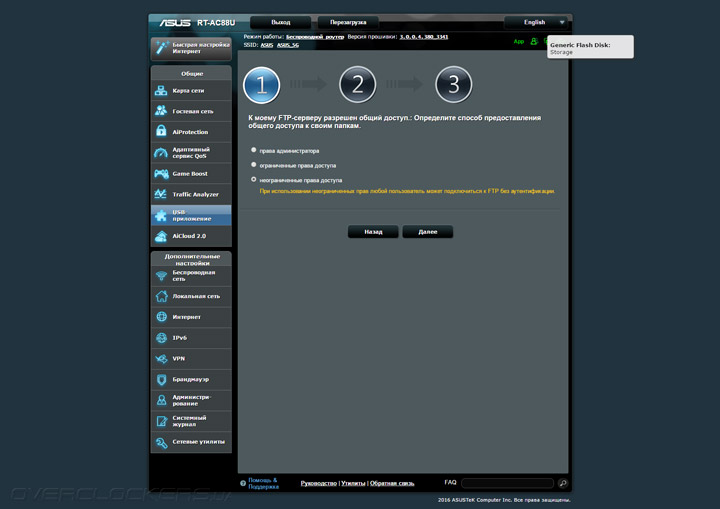Click the green App status label
Viewport: 720px width, 509px height.
(x=519, y=41)
